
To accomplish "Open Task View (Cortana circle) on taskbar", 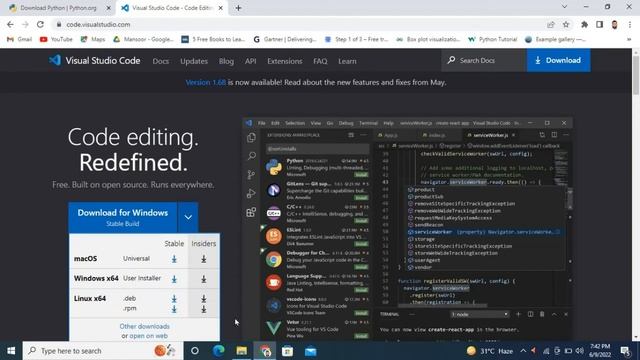I will (195, 351).
